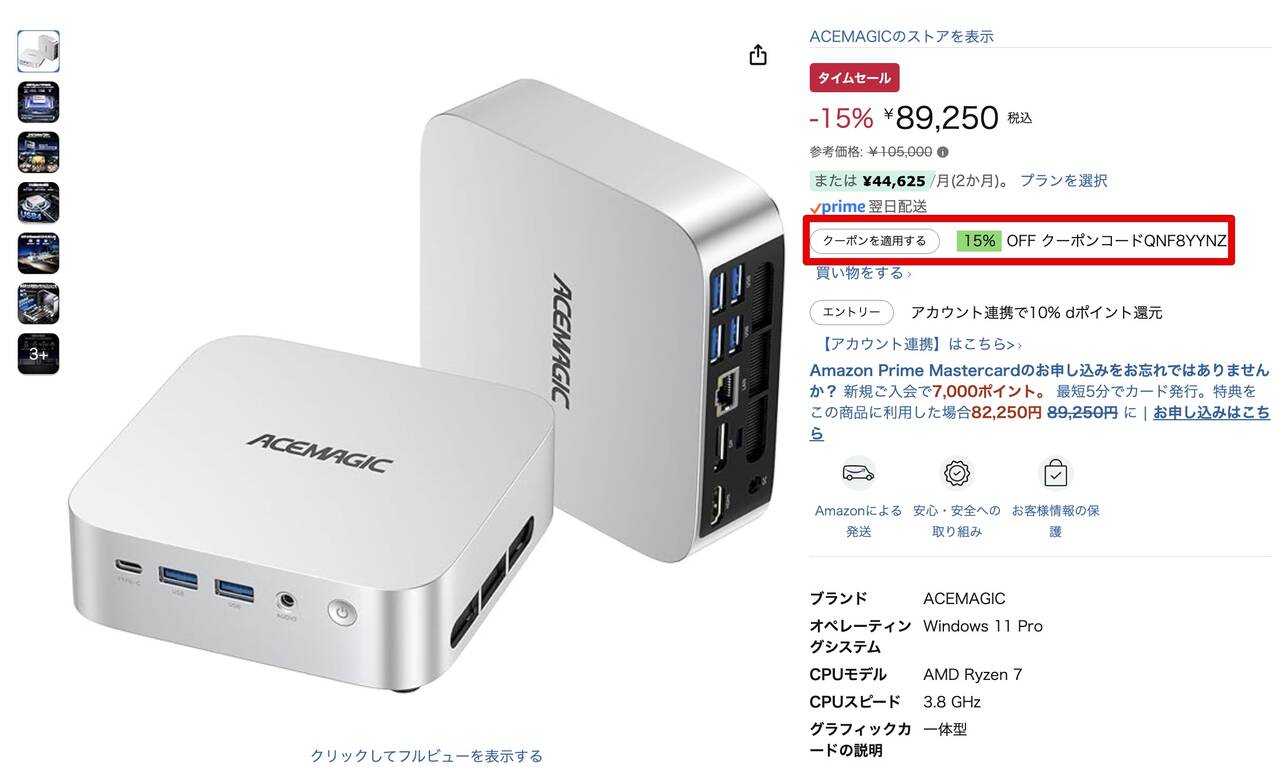
Task: Open the ACEMAGIC store link
Action: pos(901,36)
